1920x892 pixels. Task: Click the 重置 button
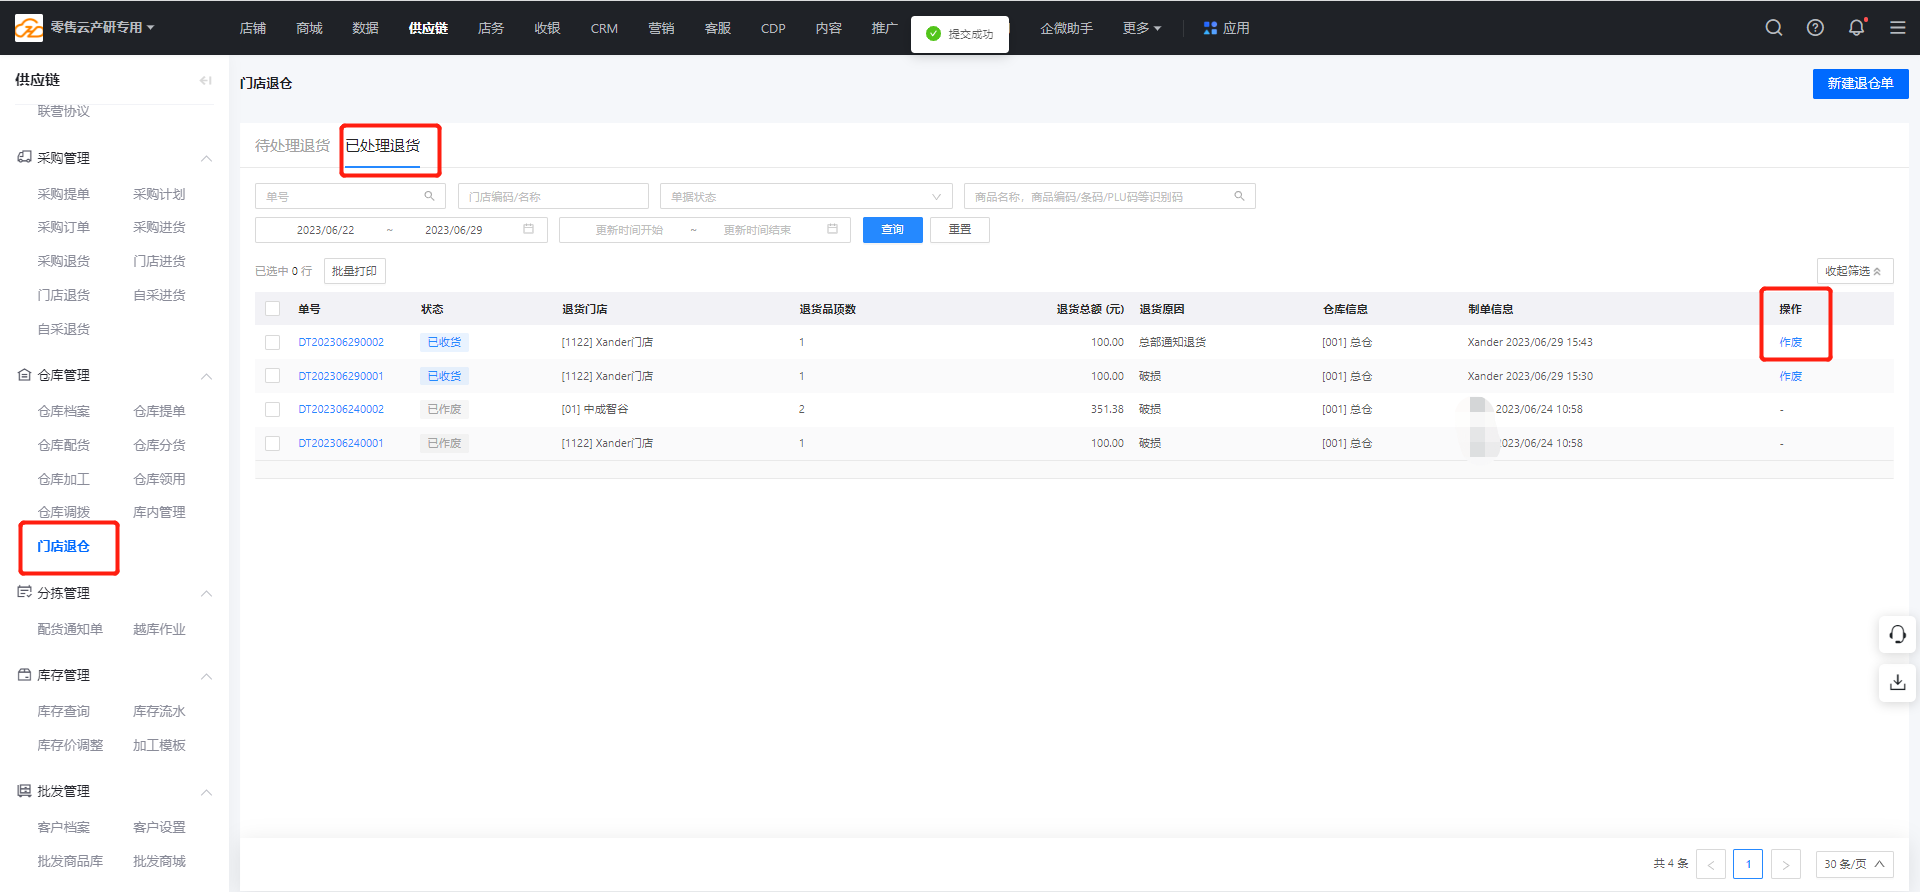[x=960, y=230]
